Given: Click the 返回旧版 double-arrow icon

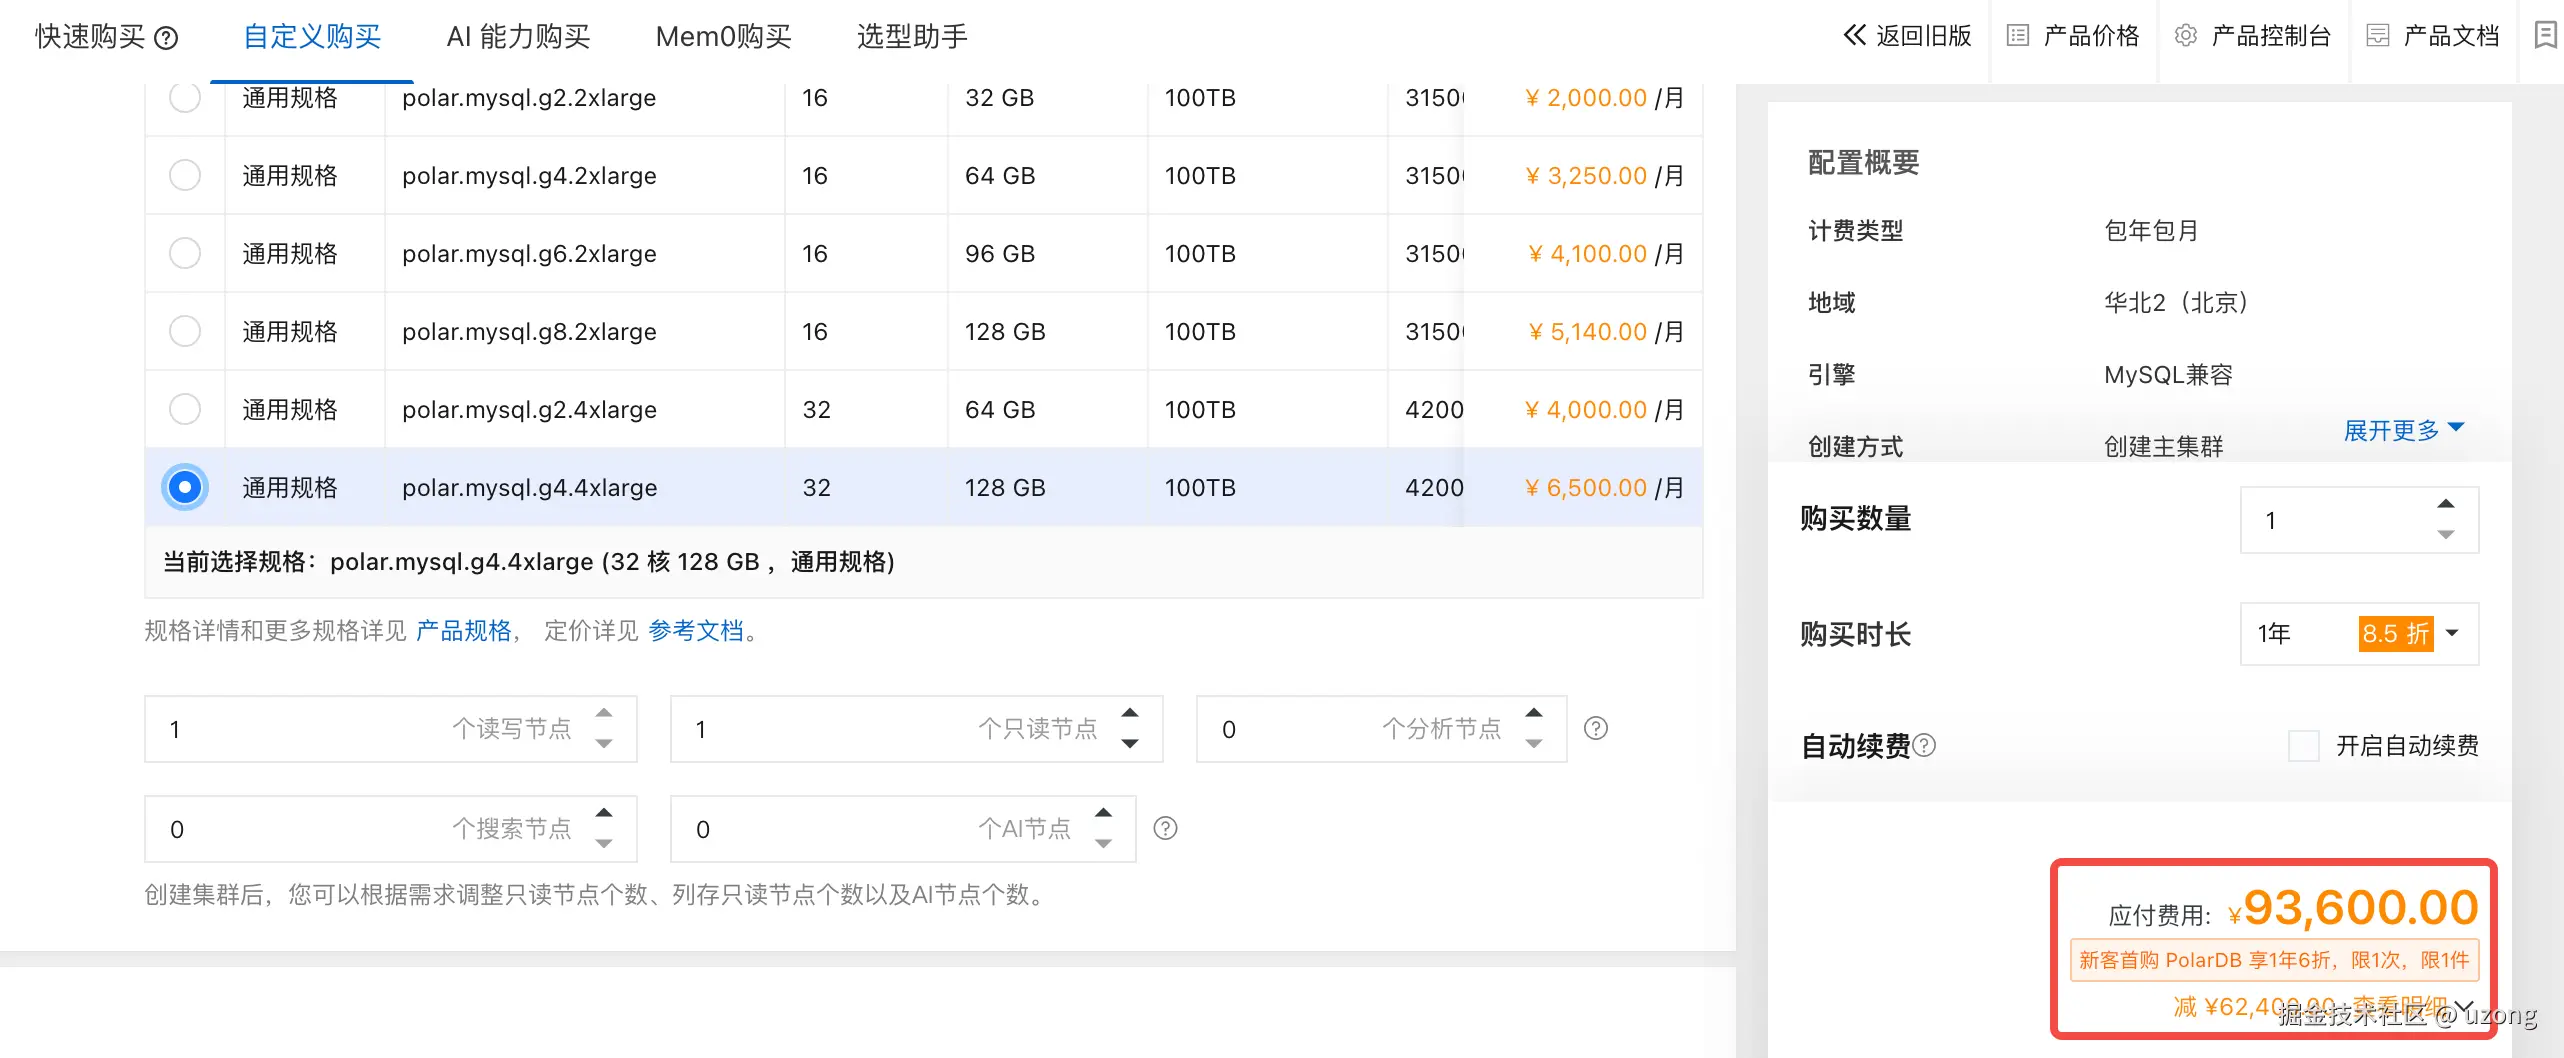Looking at the screenshot, I should pyautogui.click(x=1854, y=36).
